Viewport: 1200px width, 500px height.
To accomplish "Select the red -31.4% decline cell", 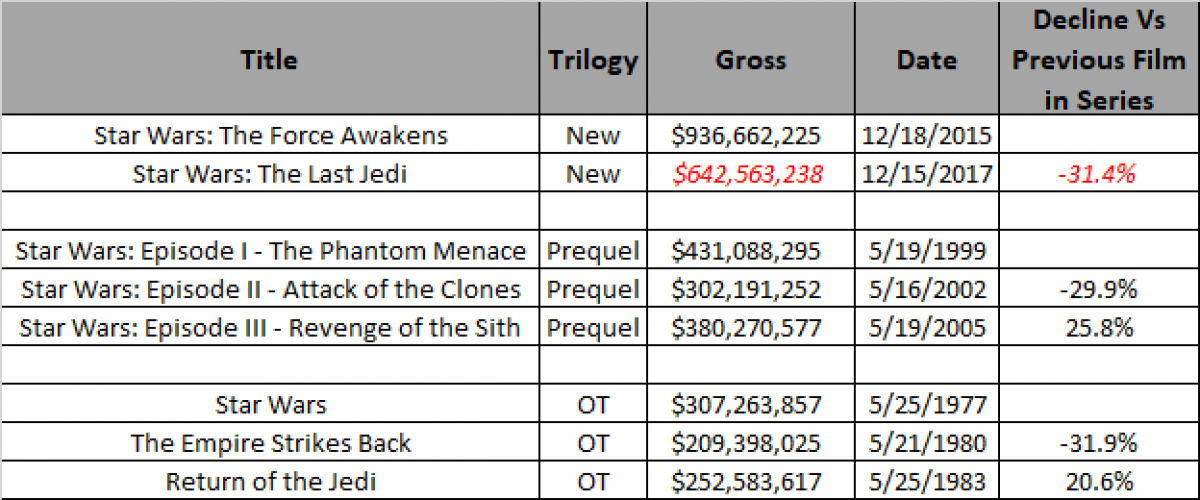I will pyautogui.click(x=1098, y=174).
